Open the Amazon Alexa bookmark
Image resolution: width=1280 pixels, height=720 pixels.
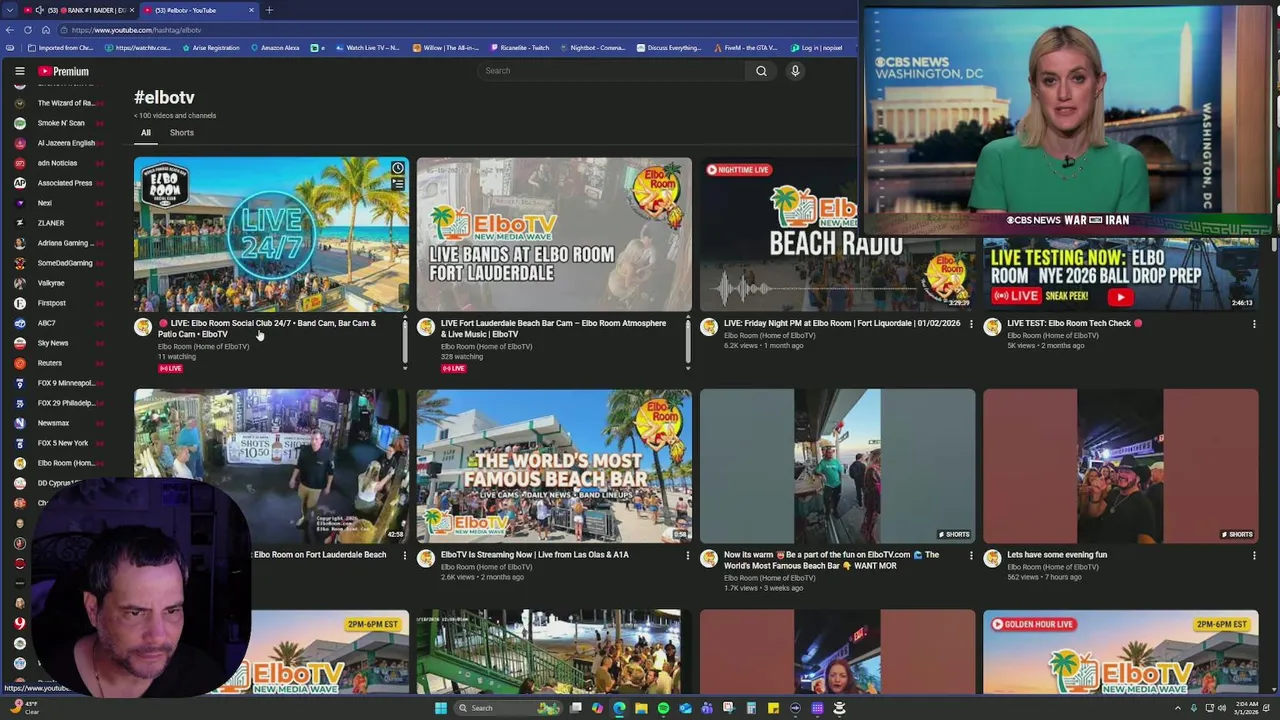point(275,48)
